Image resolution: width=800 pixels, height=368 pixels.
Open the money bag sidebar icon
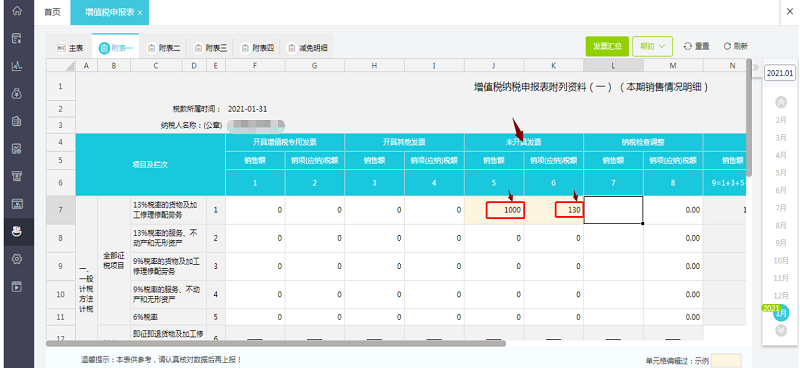[x=17, y=93]
